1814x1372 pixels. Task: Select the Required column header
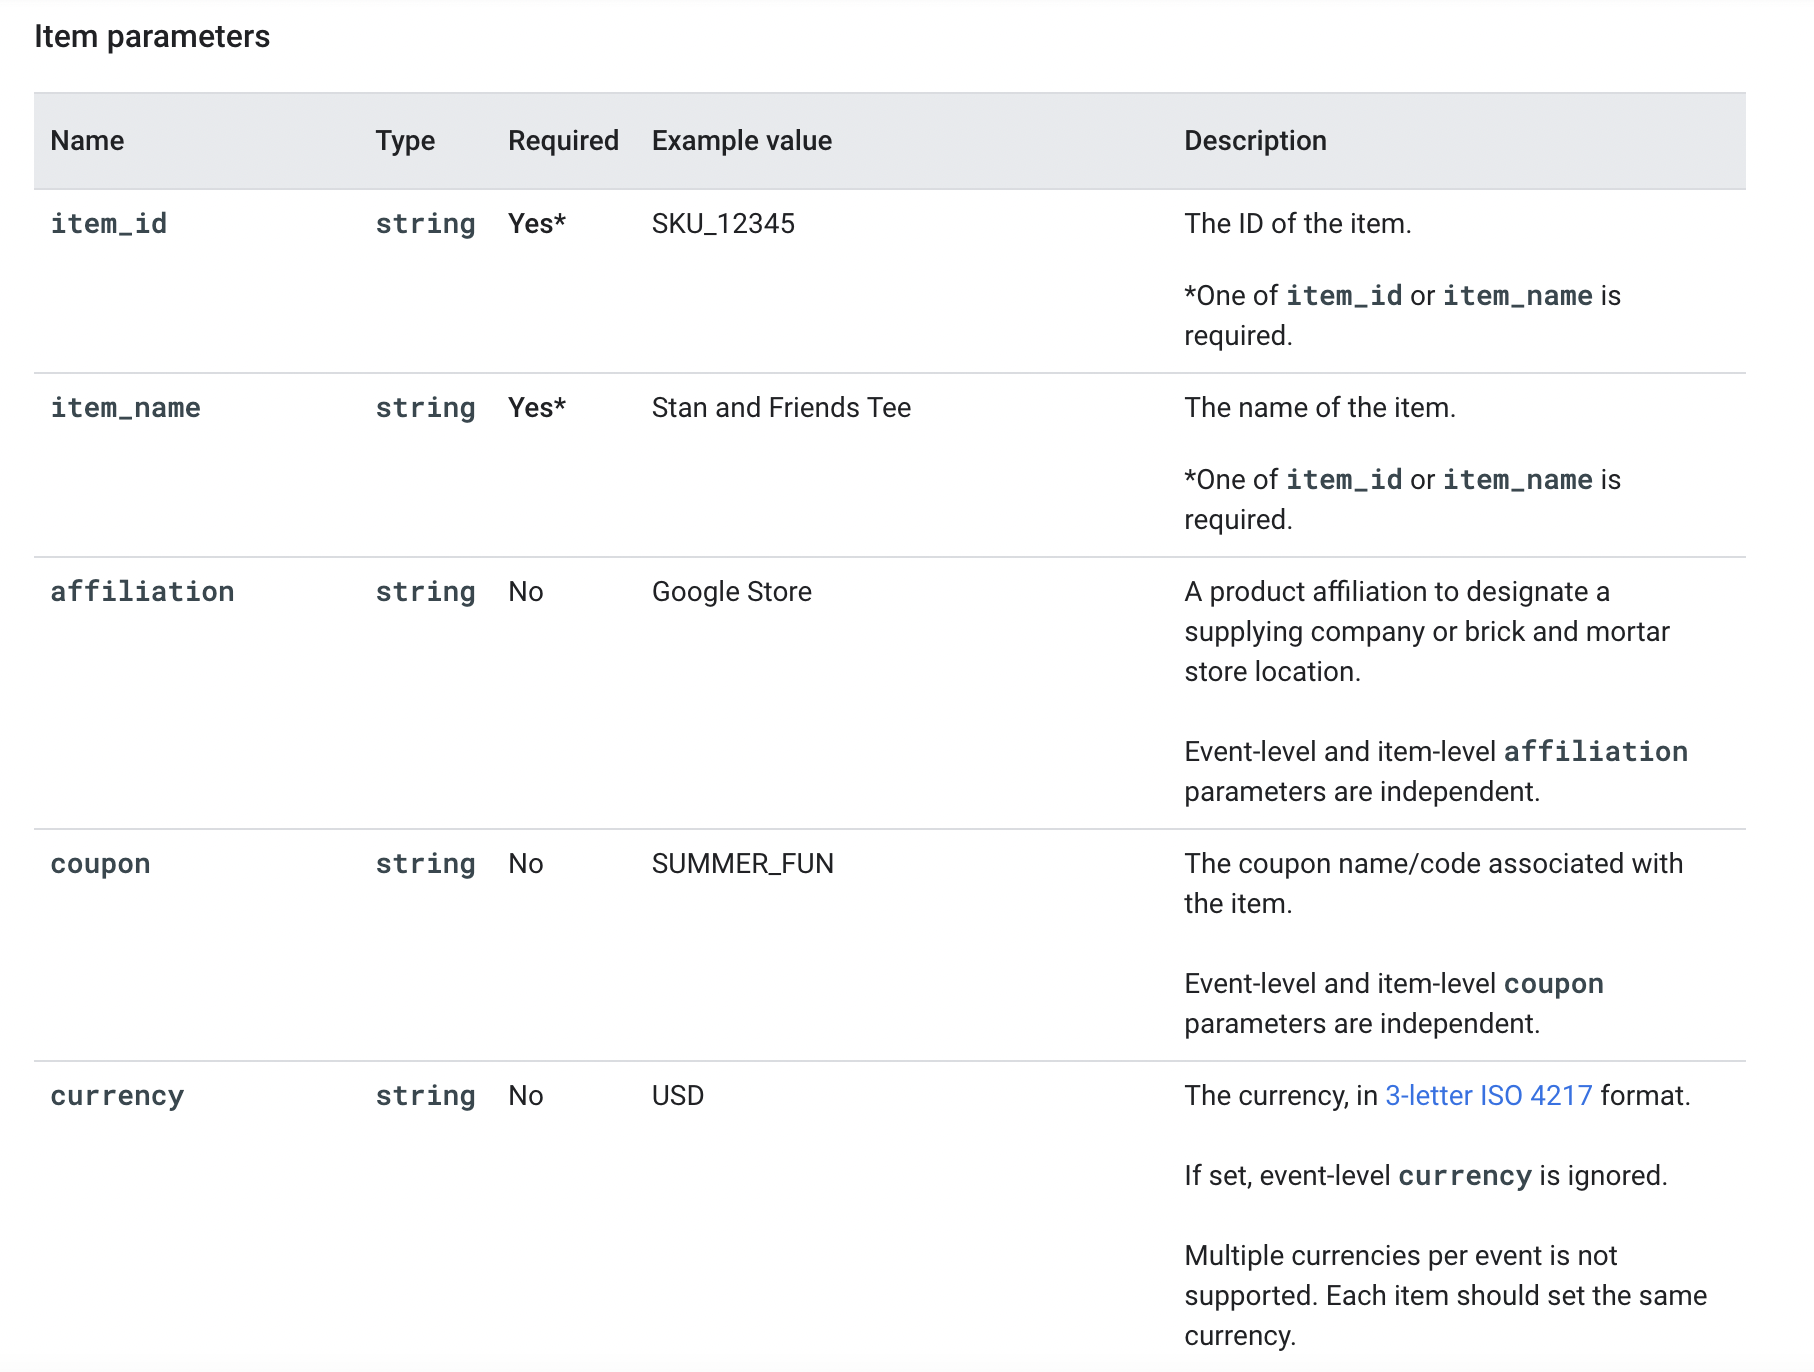point(562,140)
